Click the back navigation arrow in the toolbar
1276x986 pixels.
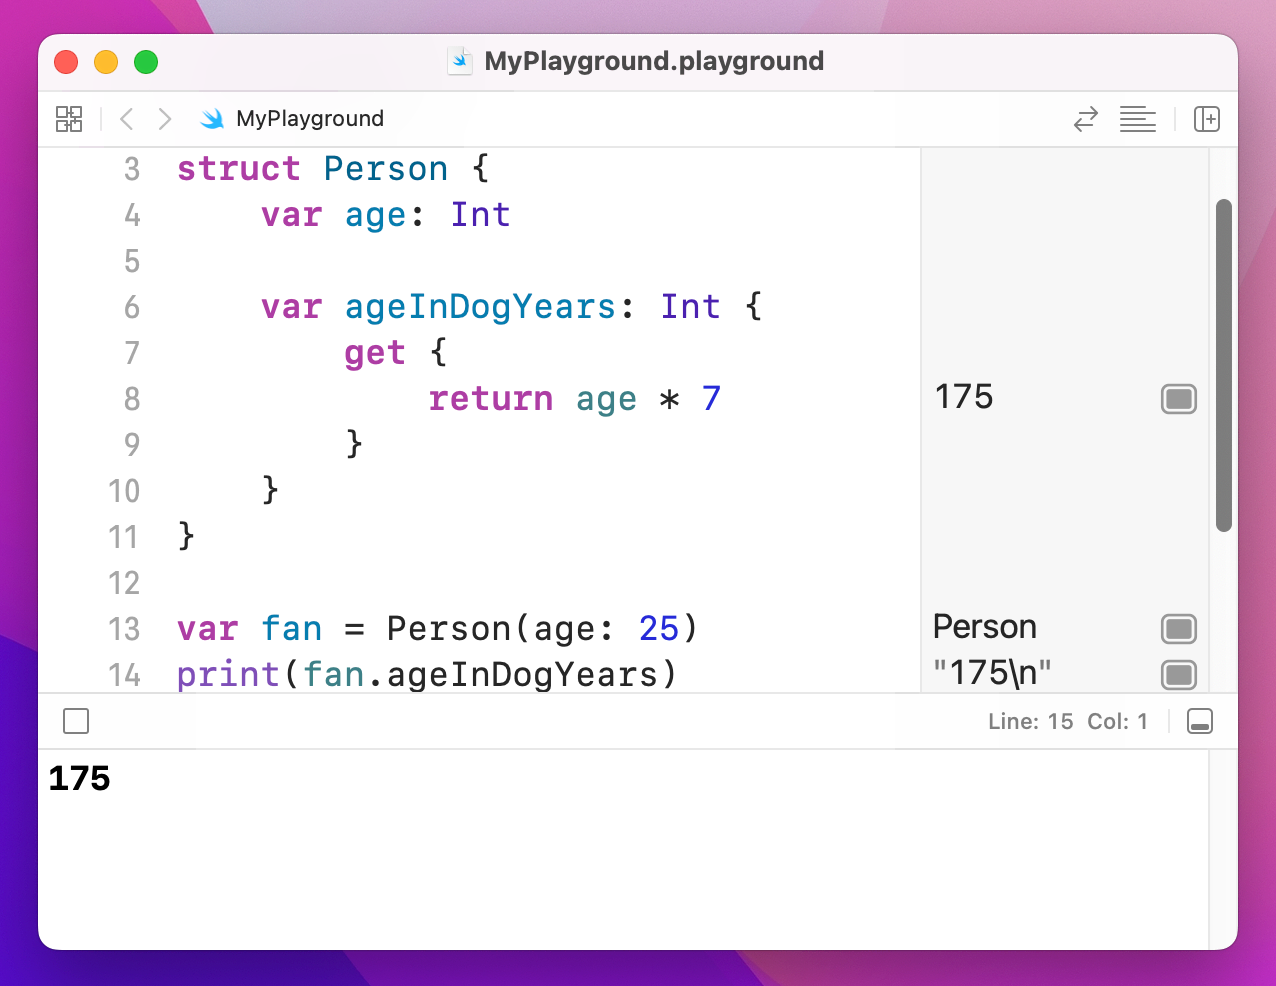click(x=126, y=119)
